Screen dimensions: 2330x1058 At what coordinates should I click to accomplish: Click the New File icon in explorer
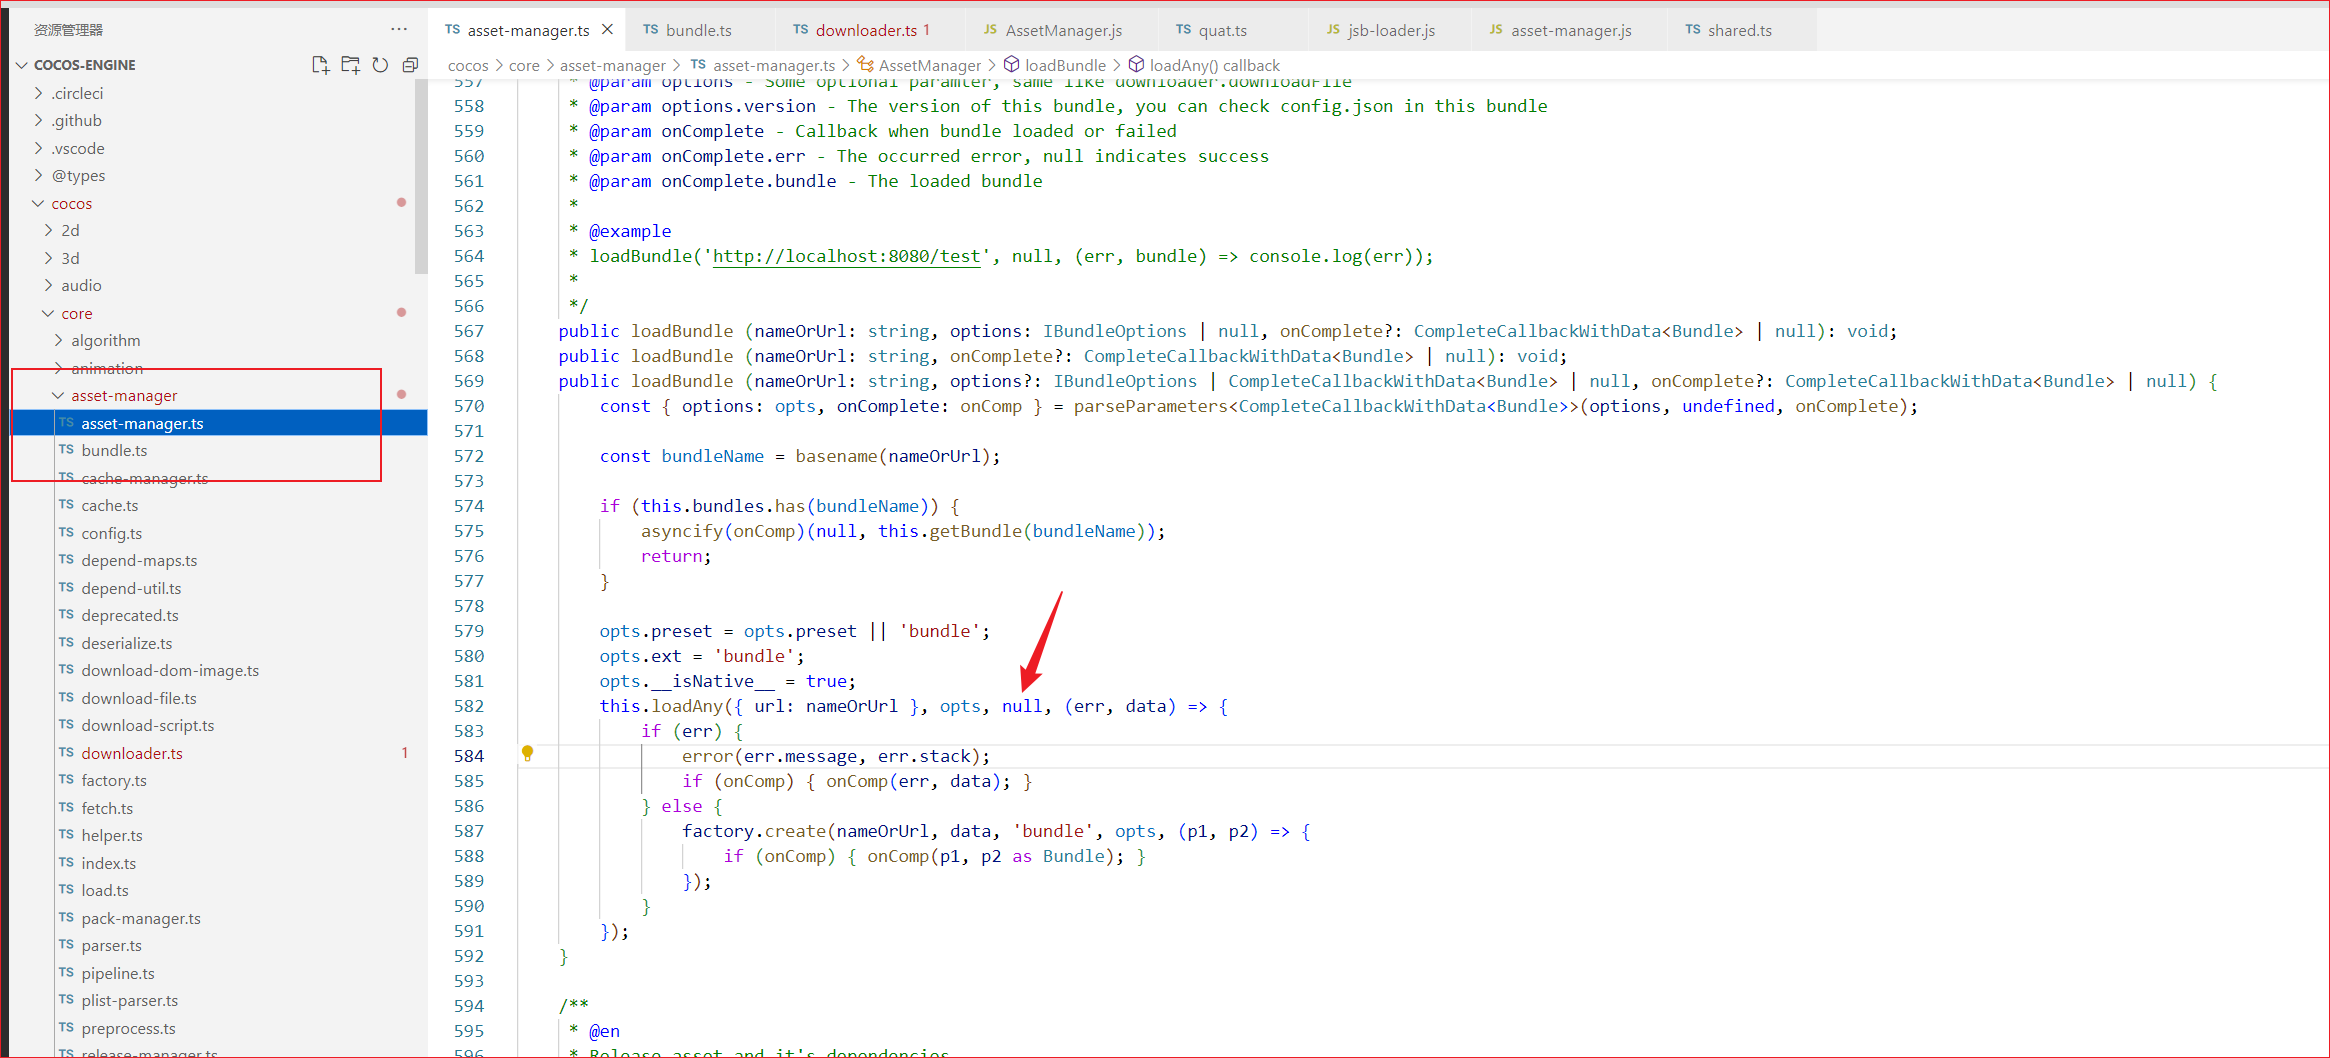point(320,65)
